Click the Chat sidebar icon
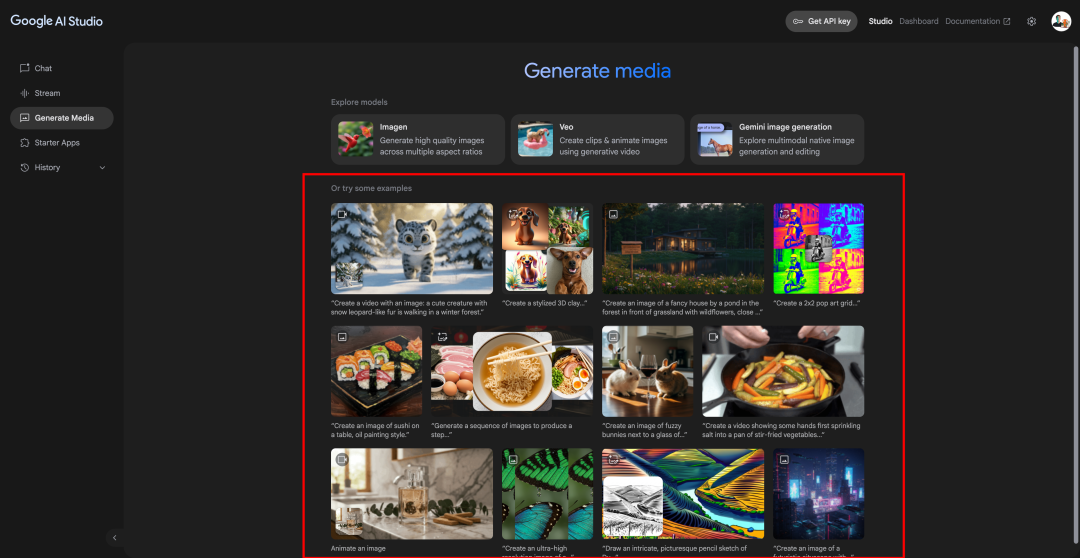The width and height of the screenshot is (1080, 558). coord(25,68)
